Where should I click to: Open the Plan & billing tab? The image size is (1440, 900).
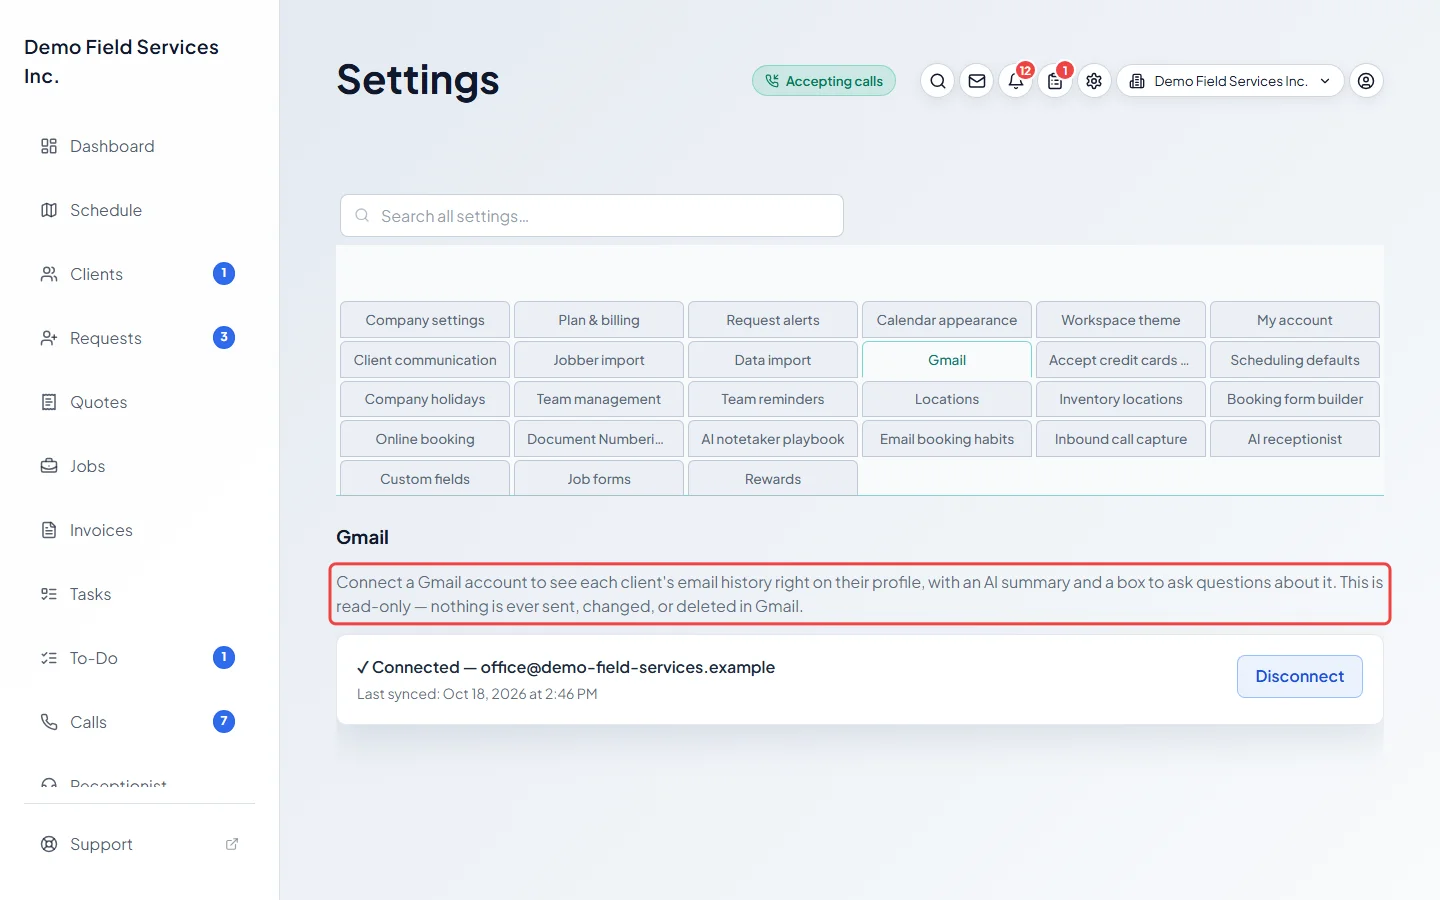pos(599,320)
